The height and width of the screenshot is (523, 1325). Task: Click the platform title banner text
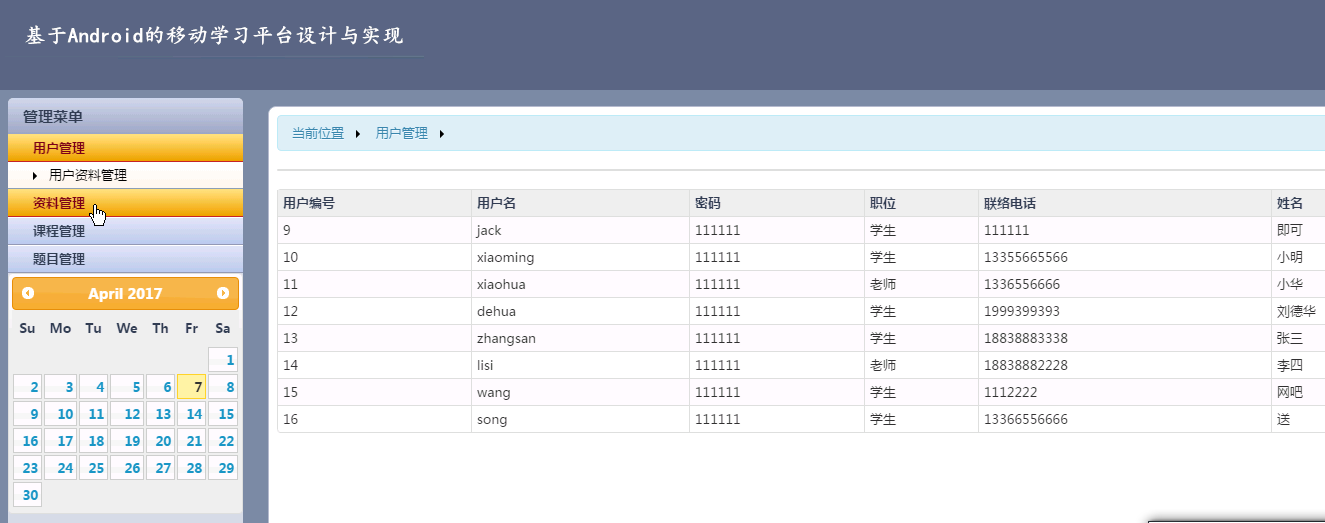(215, 36)
